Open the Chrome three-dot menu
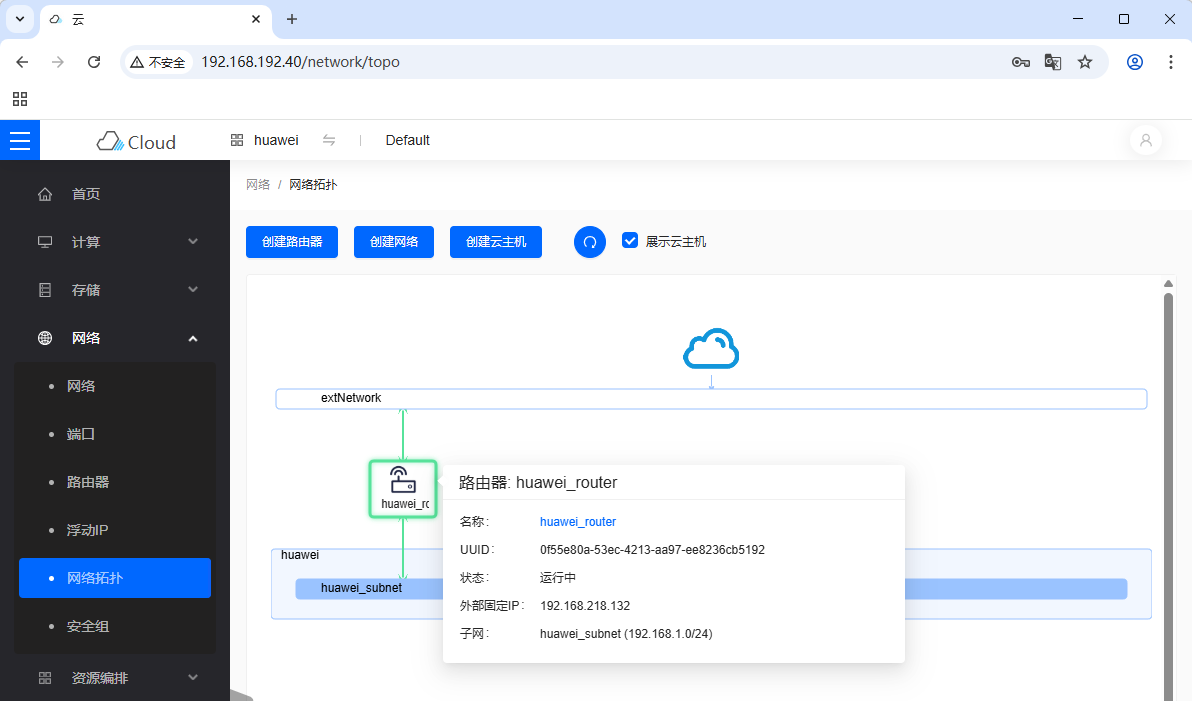 pos(1171,62)
